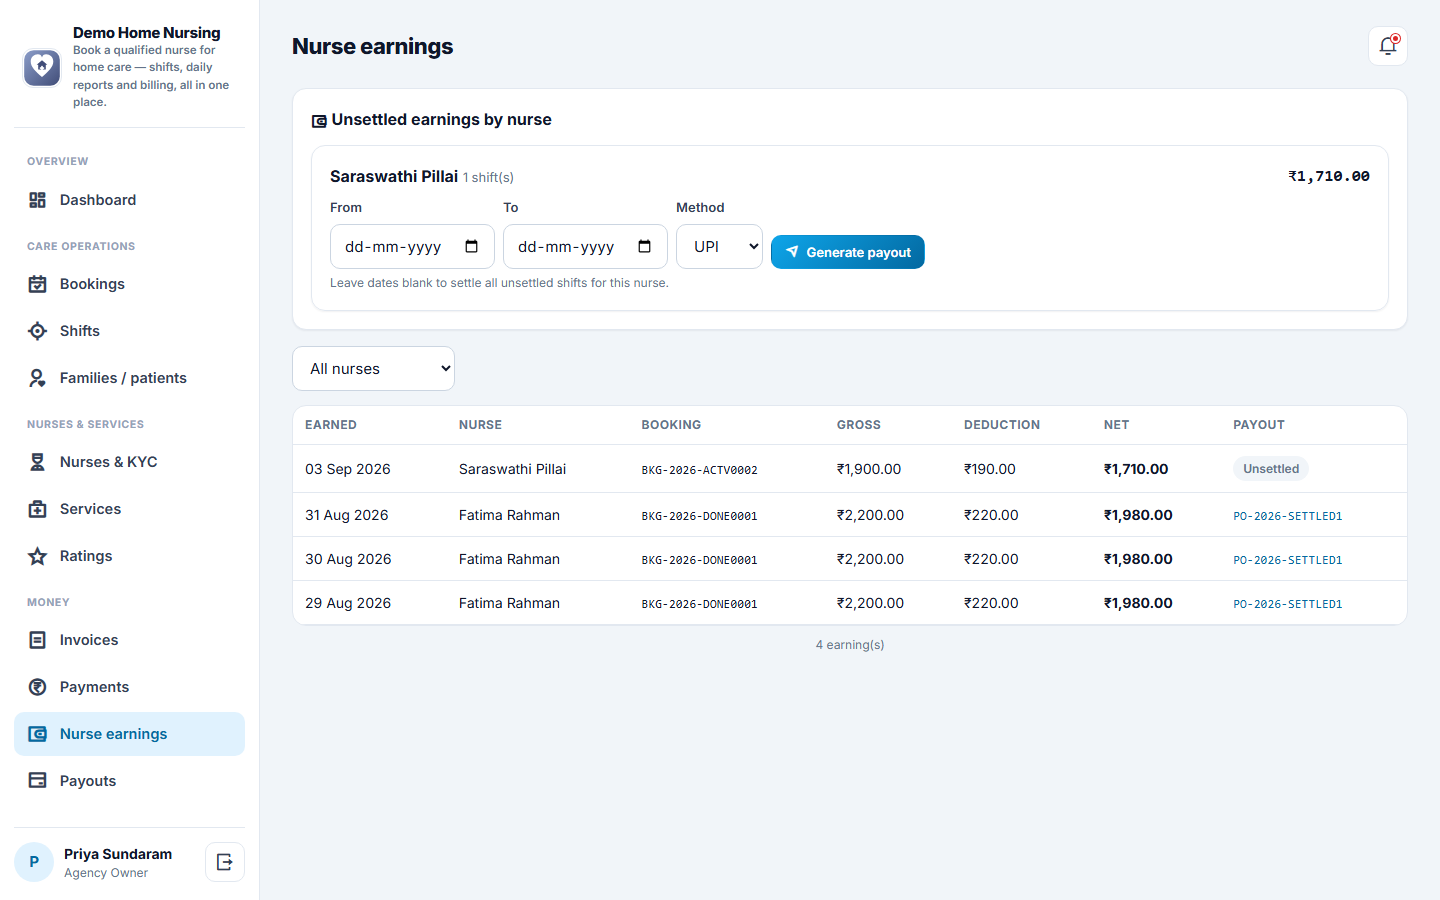1440x900 pixels.
Task: Click the Ratings star icon
Action: pyautogui.click(x=37, y=556)
